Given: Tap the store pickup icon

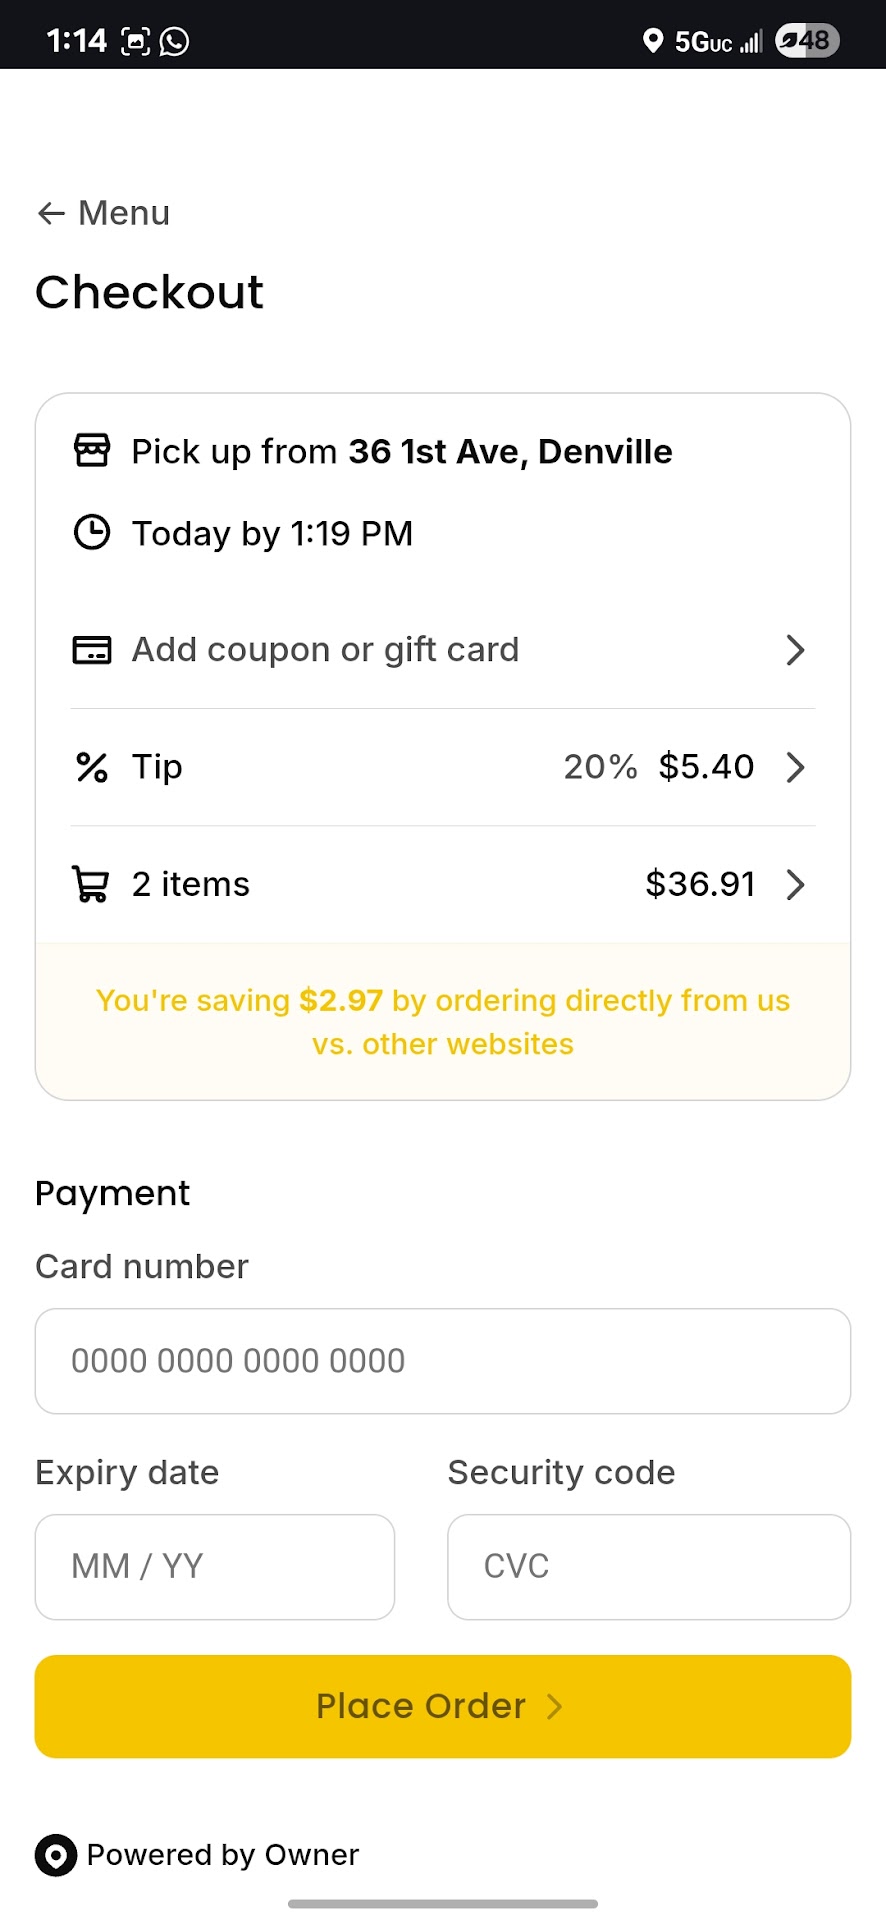Looking at the screenshot, I should click(92, 451).
